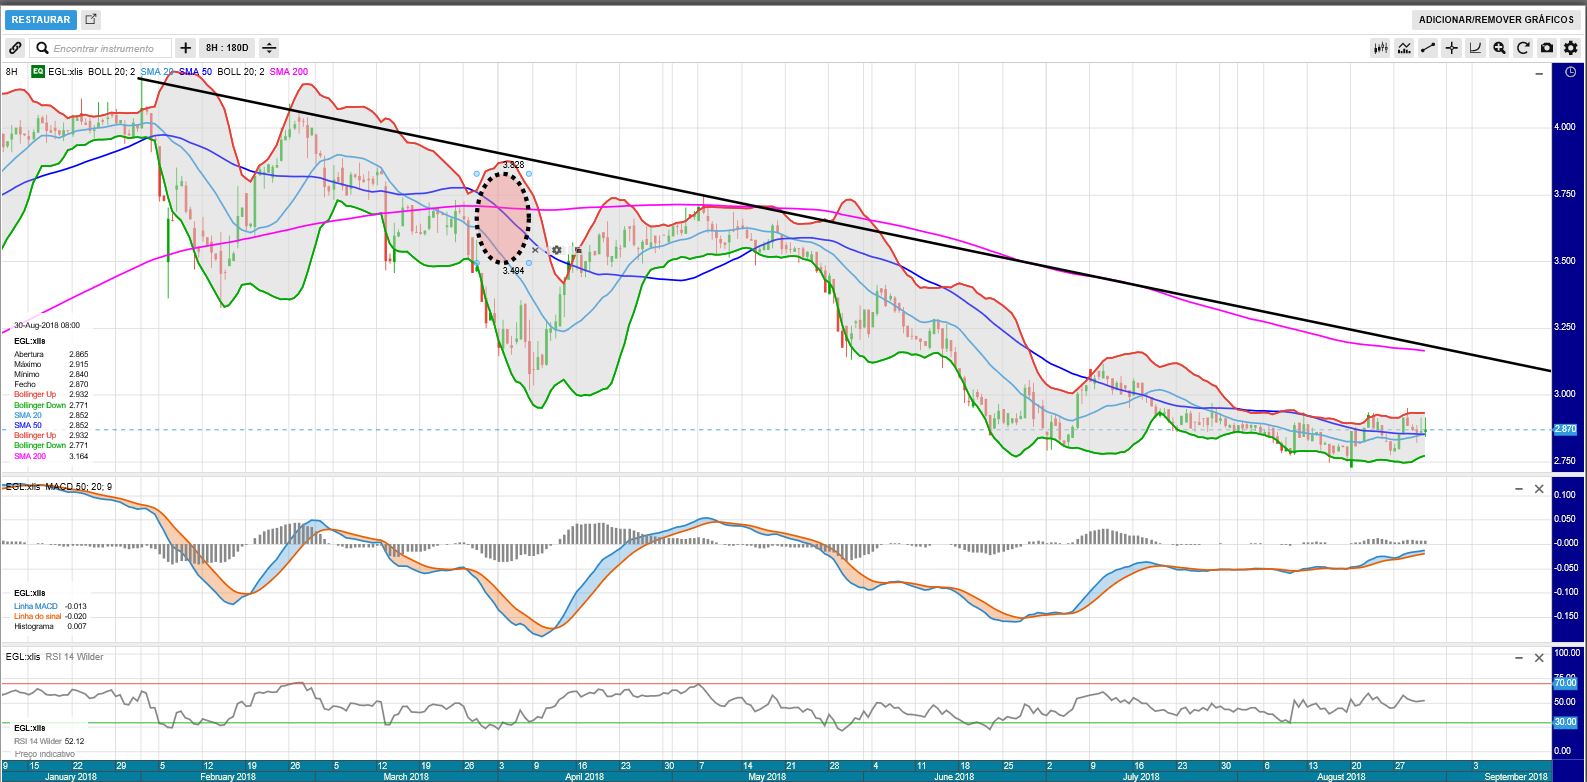Image resolution: width=1587 pixels, height=782 pixels.
Task: Open the chart in a new window
Action: (91, 19)
